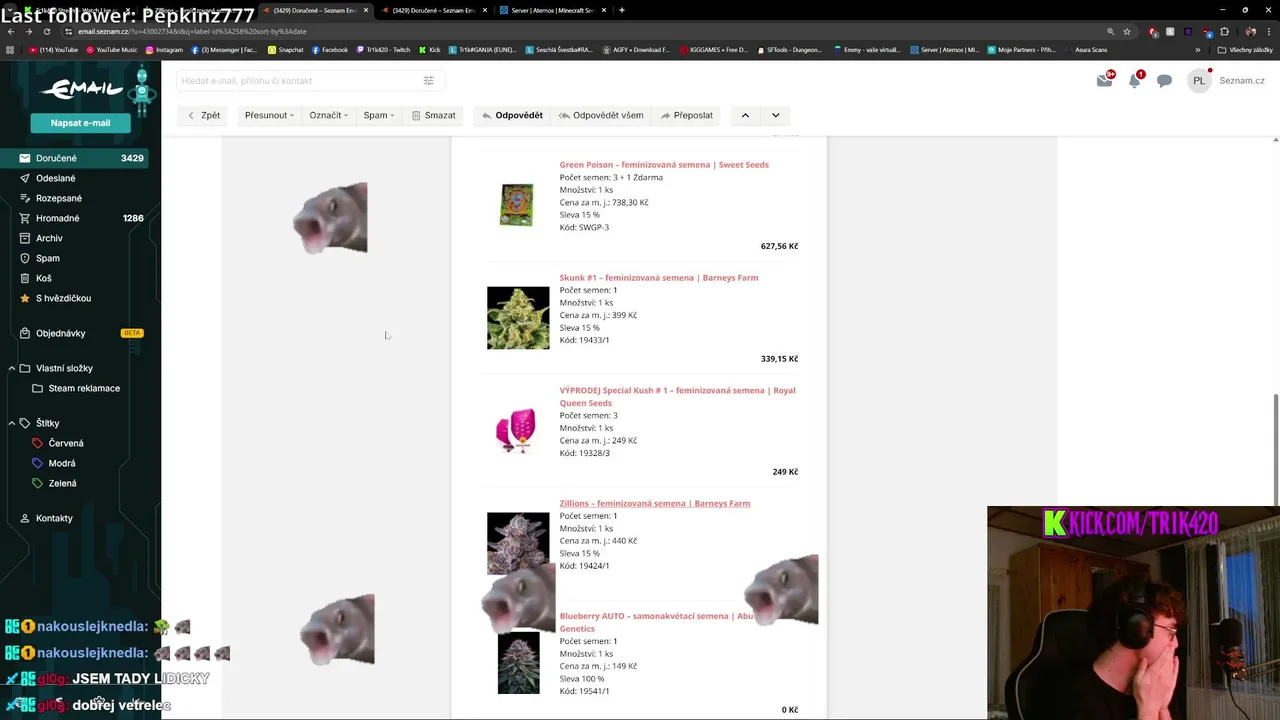The width and height of the screenshot is (1280, 720).
Task: Open the Spam toolbar dropdown
Action: point(378,115)
